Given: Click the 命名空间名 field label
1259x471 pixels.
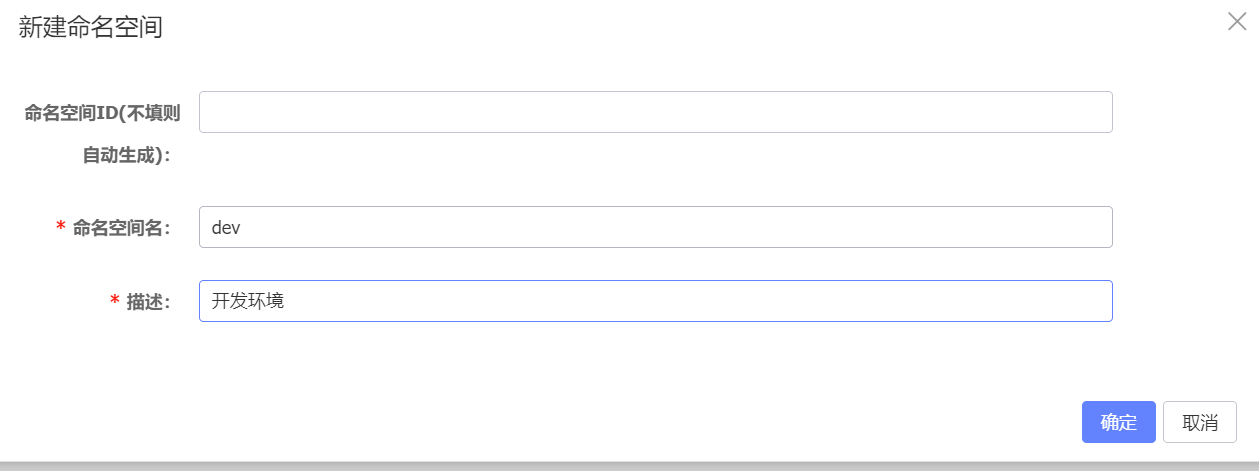Looking at the screenshot, I should 121,228.
